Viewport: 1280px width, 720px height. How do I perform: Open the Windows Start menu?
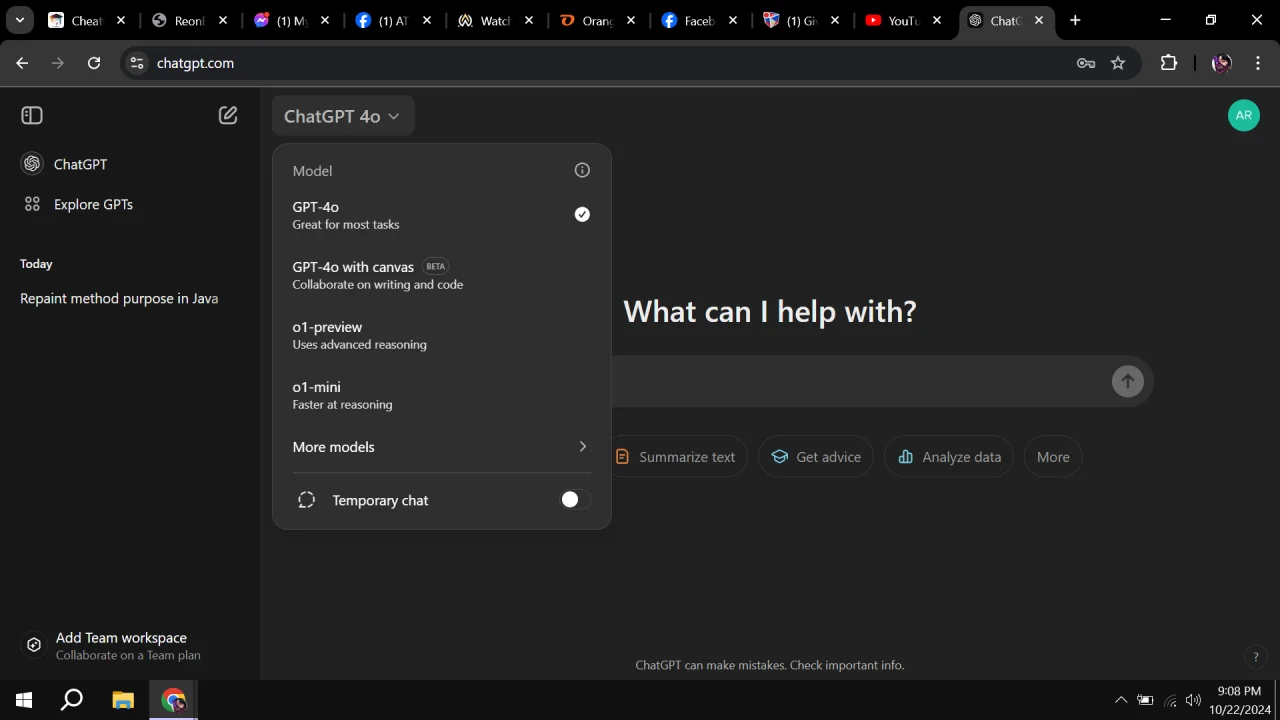[x=24, y=700]
